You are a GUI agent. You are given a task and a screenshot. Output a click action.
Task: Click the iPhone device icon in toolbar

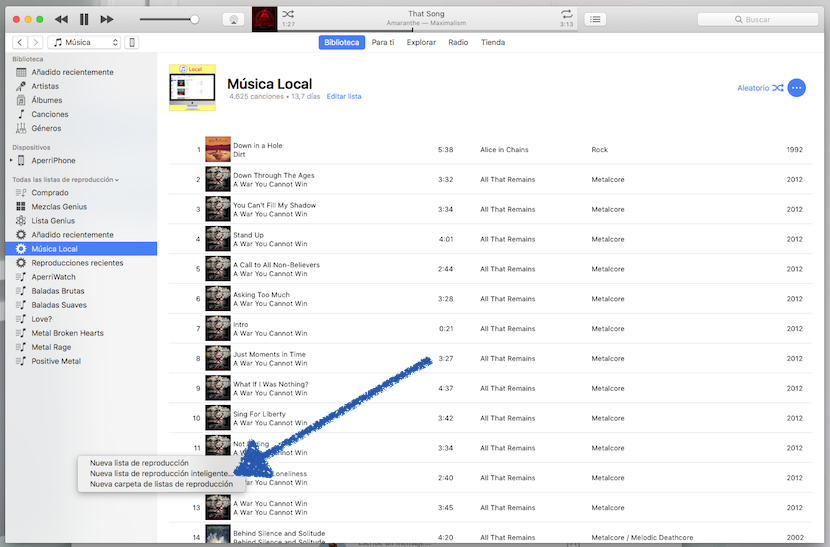click(132, 42)
